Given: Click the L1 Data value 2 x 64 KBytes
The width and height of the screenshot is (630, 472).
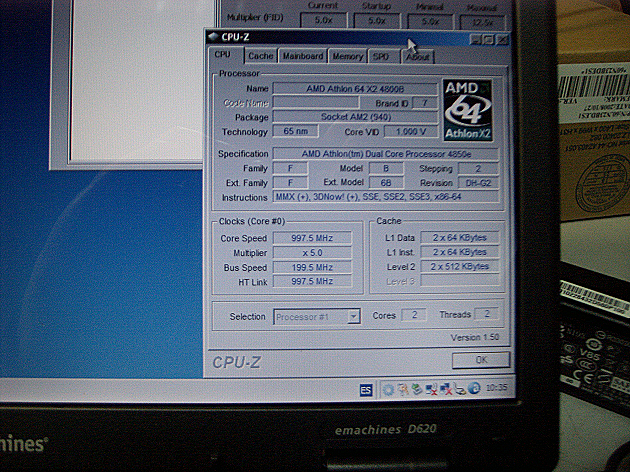Looking at the screenshot, I should pos(460,237).
